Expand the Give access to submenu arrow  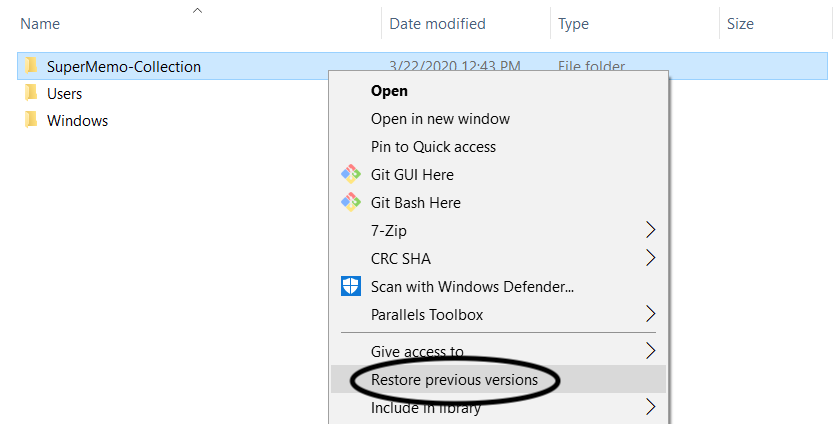(x=650, y=351)
